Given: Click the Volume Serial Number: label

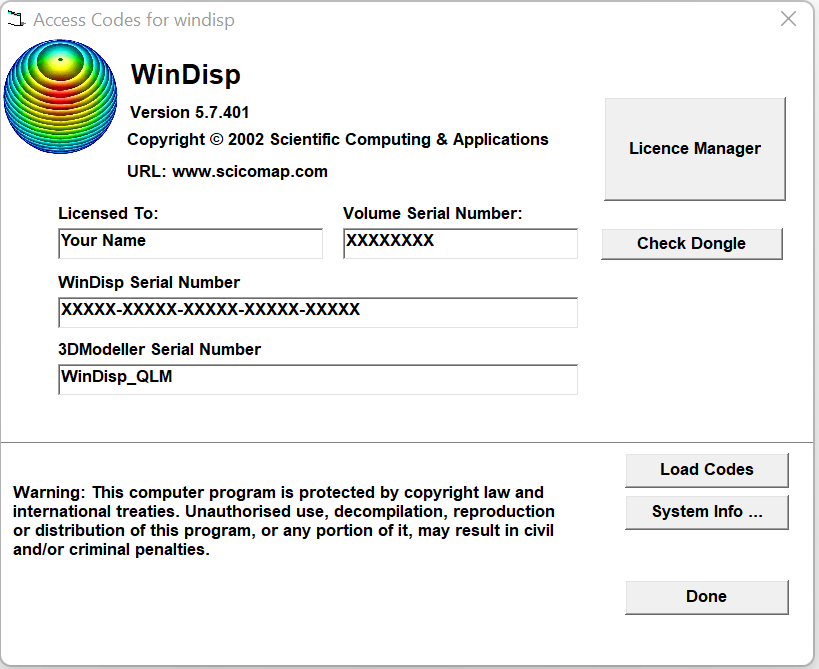Looking at the screenshot, I should point(432,213).
